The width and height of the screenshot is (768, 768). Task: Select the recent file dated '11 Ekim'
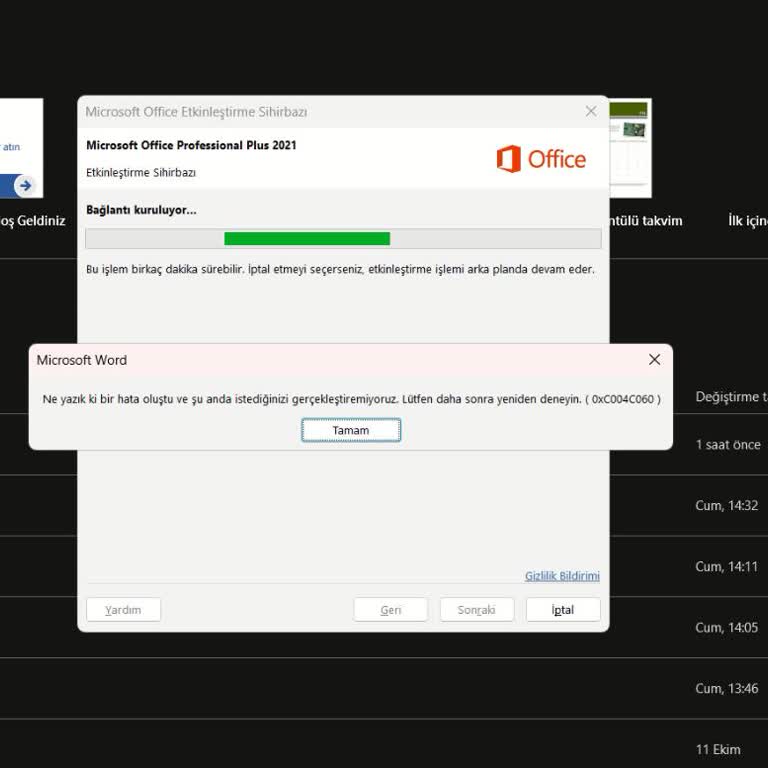coord(718,749)
